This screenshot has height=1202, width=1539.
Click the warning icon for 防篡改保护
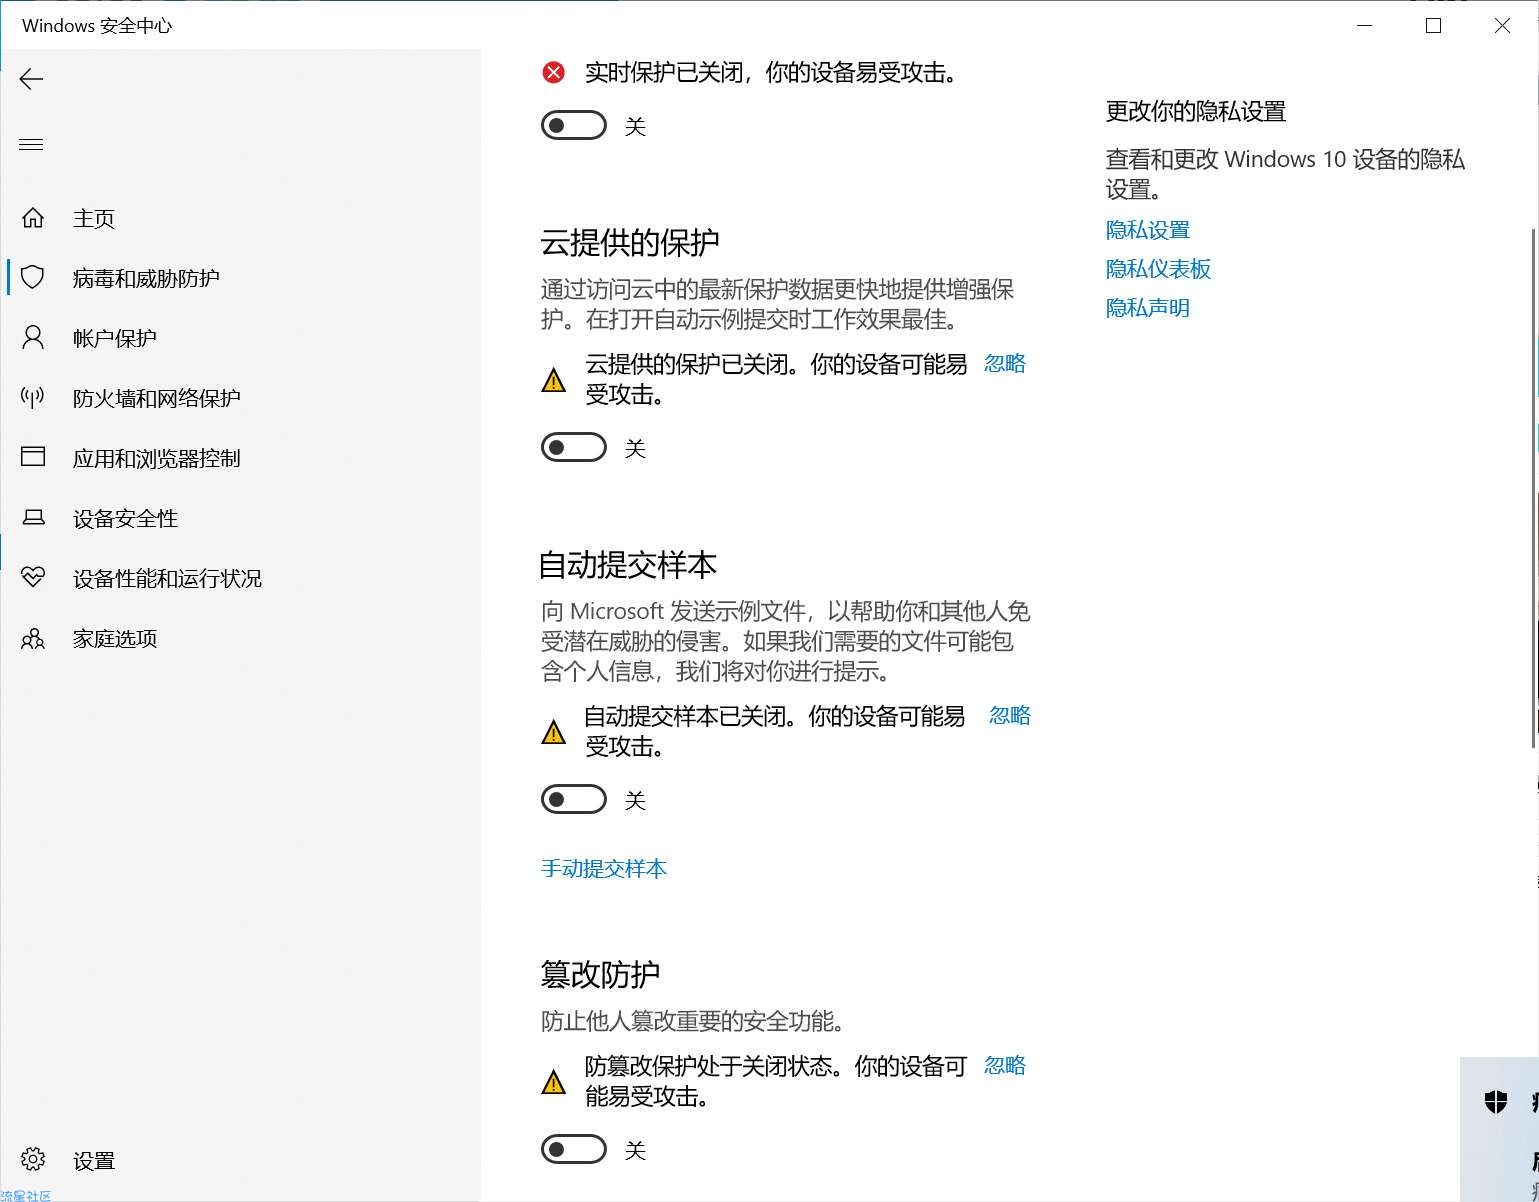pyautogui.click(x=553, y=1082)
